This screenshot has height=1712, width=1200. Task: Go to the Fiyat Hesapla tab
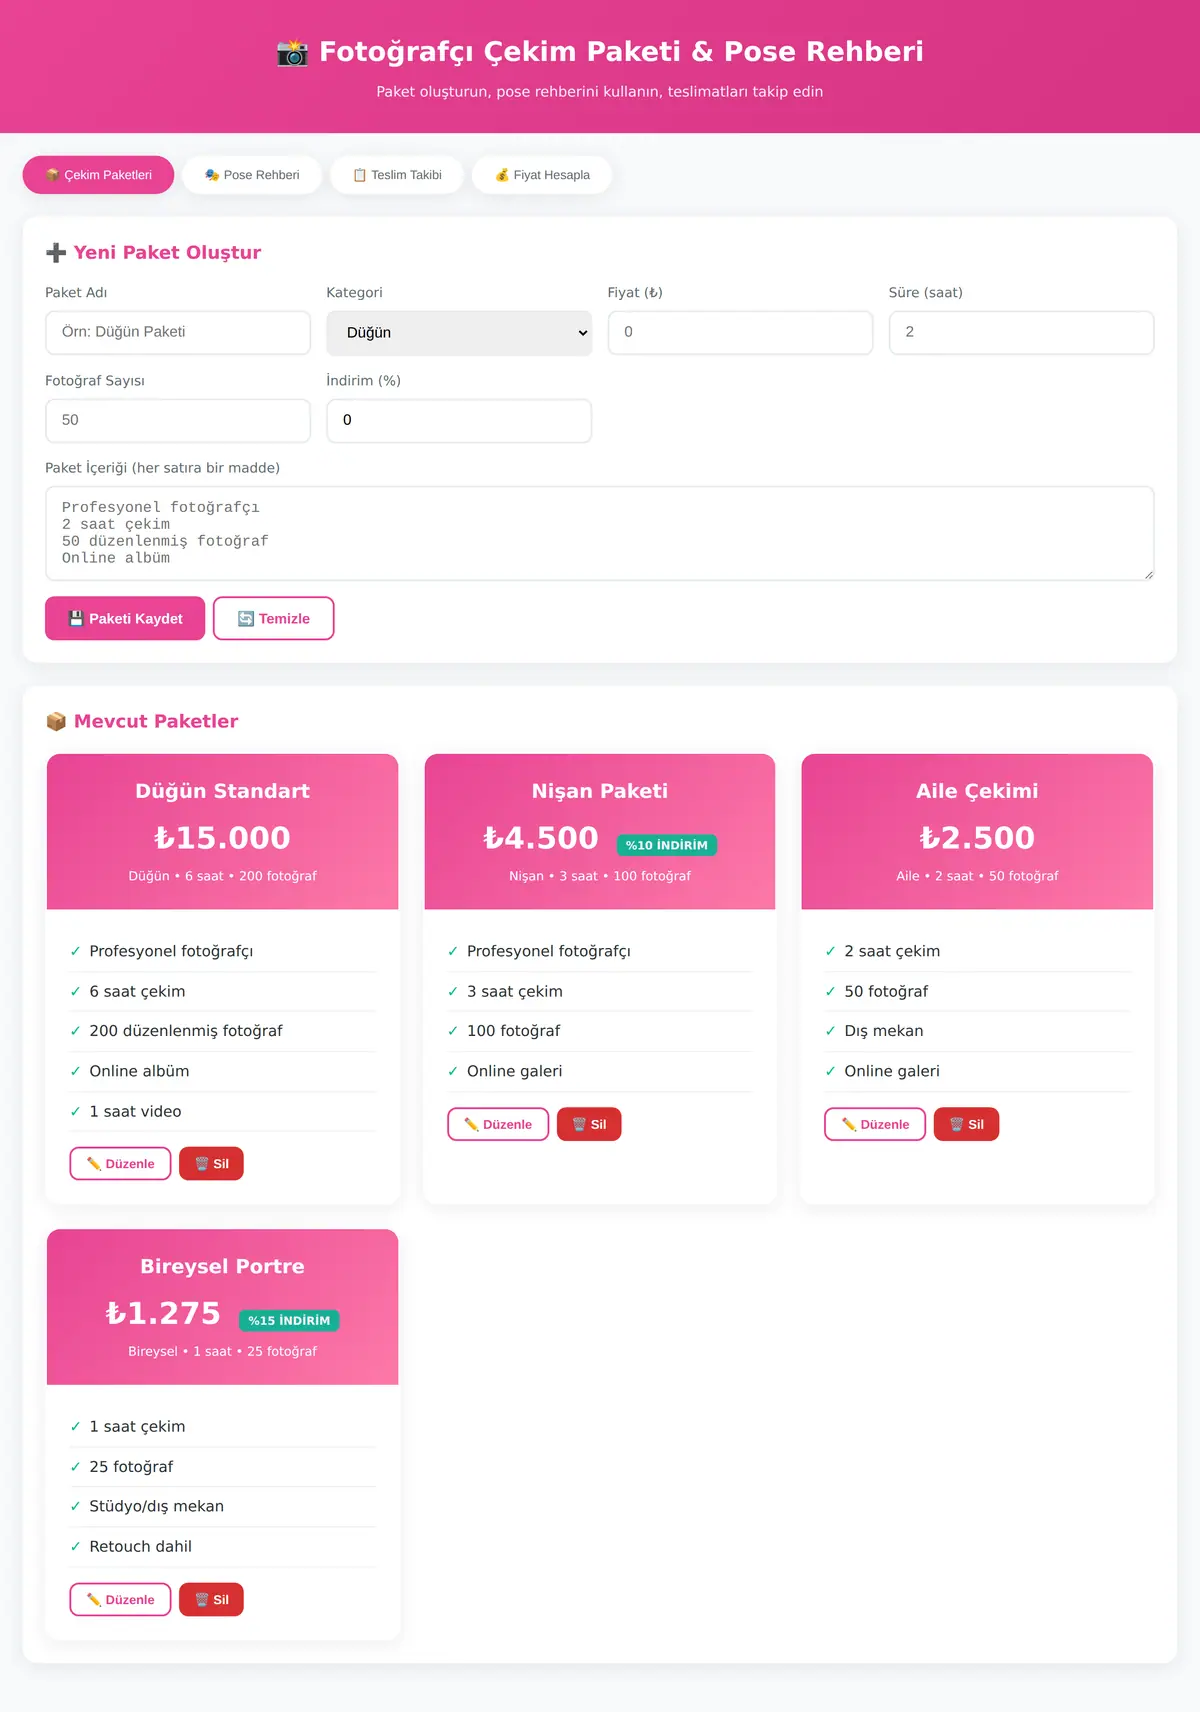point(542,175)
